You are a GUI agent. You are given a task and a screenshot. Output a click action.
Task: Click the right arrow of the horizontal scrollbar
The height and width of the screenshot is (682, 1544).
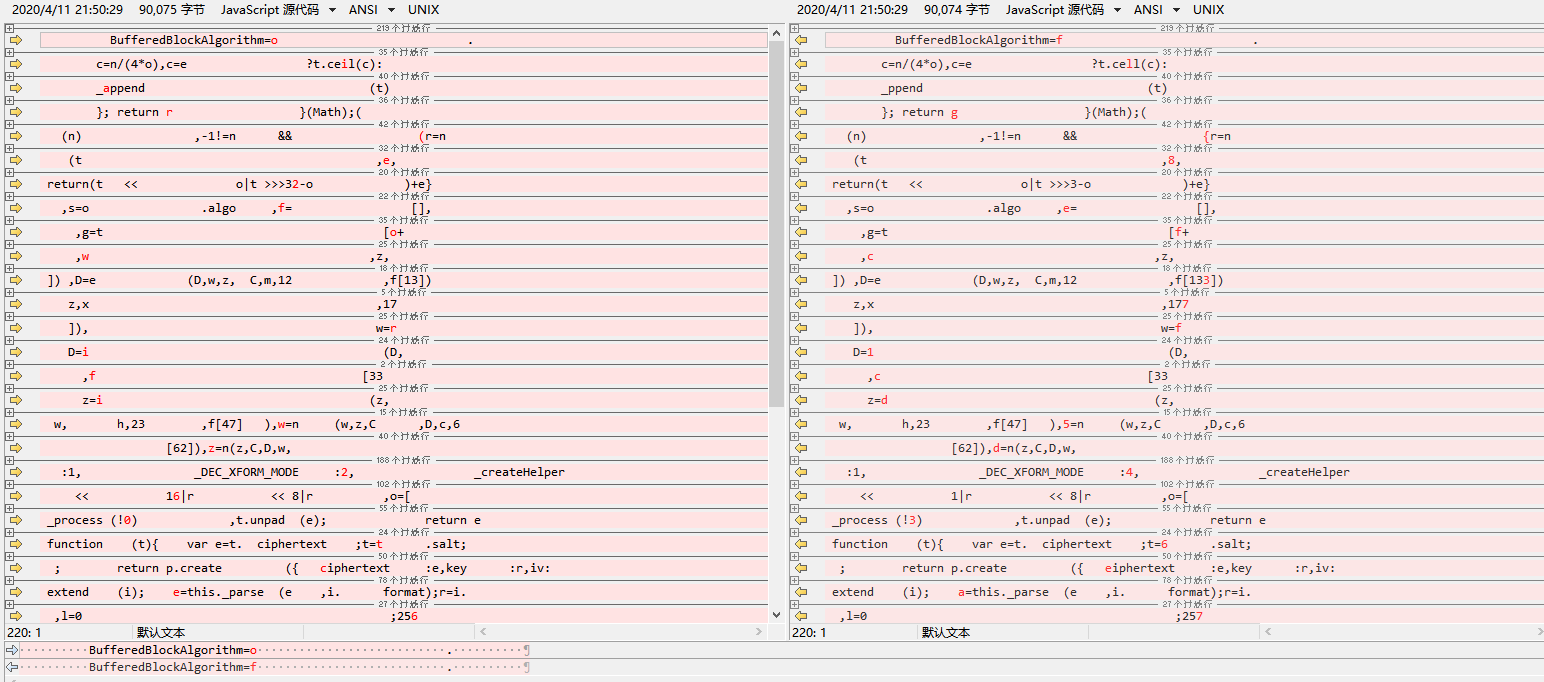pos(761,632)
